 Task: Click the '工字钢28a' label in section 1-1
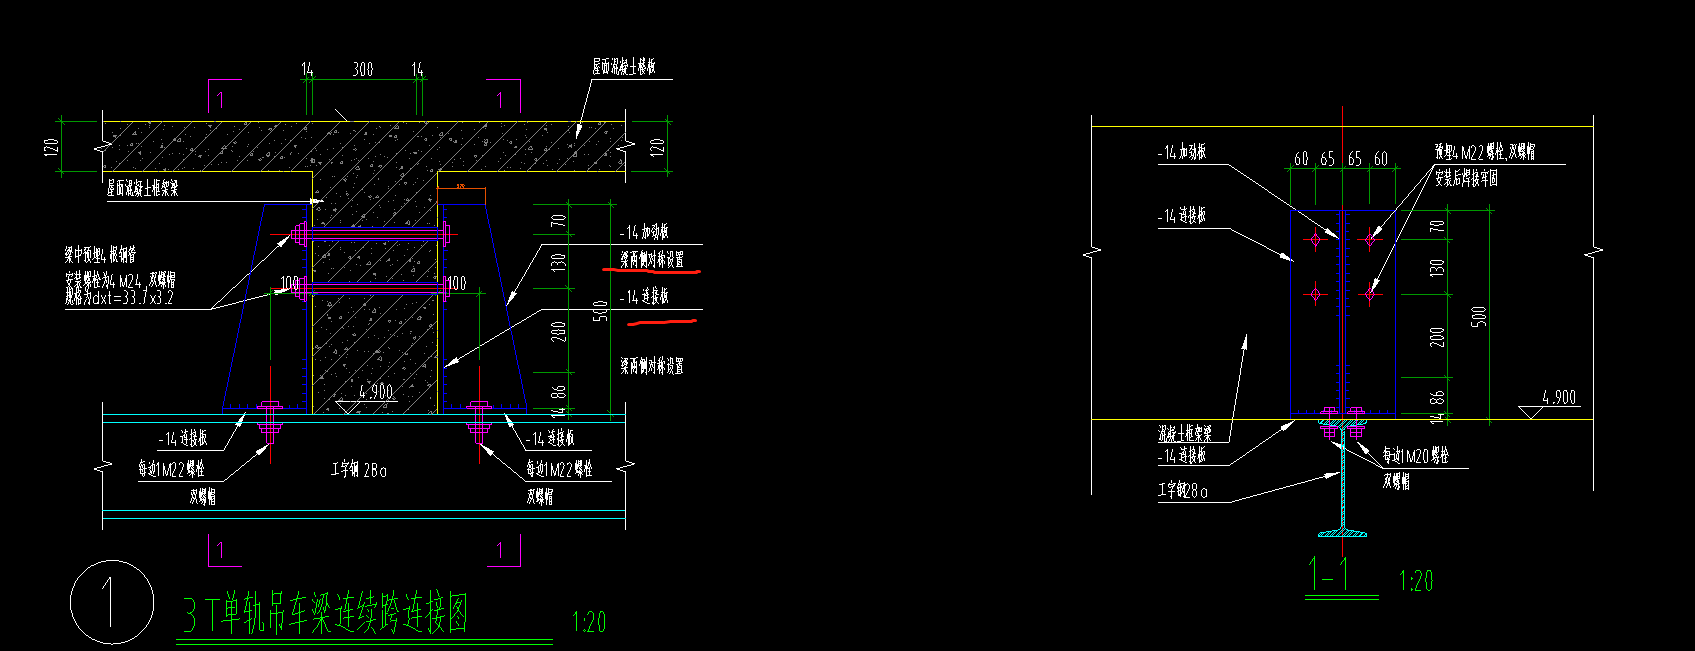tap(1183, 490)
